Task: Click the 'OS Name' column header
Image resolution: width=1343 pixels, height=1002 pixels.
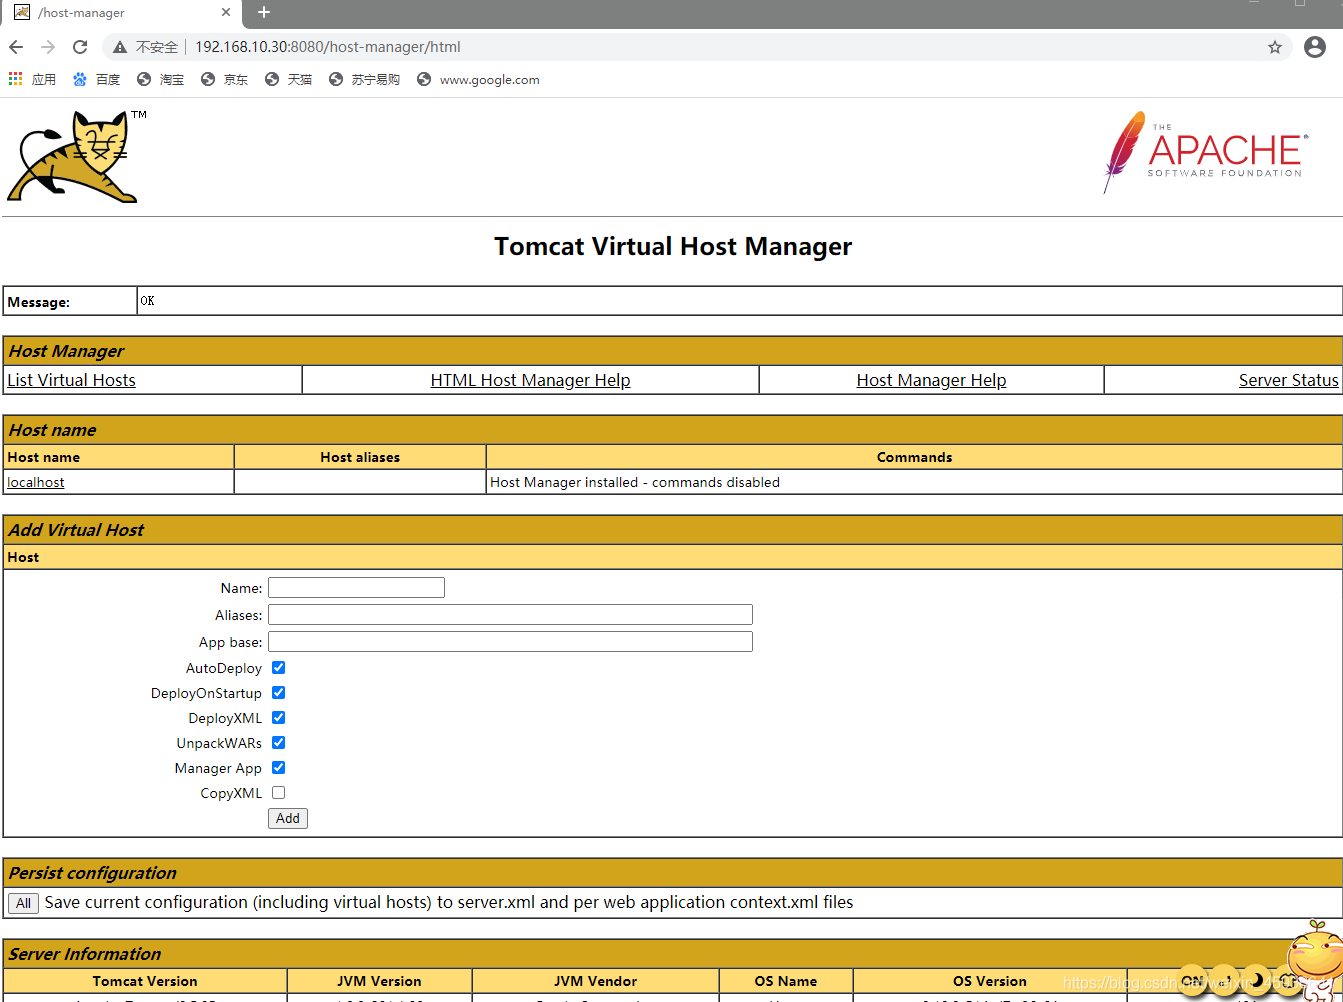Action: pos(785,981)
